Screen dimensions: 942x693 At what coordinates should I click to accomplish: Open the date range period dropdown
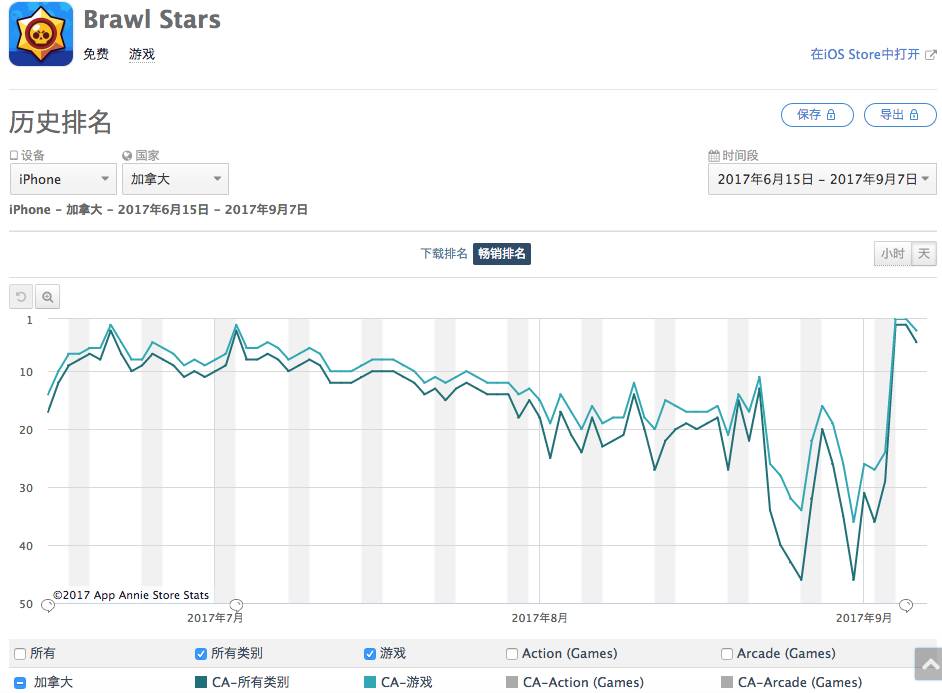822,179
